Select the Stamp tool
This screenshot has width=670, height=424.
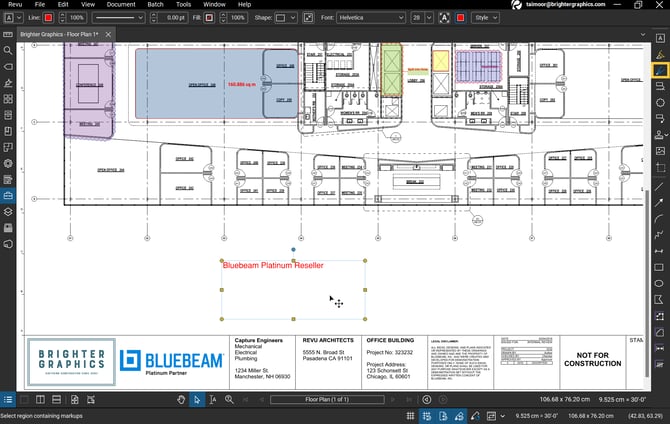pyautogui.click(x=658, y=135)
